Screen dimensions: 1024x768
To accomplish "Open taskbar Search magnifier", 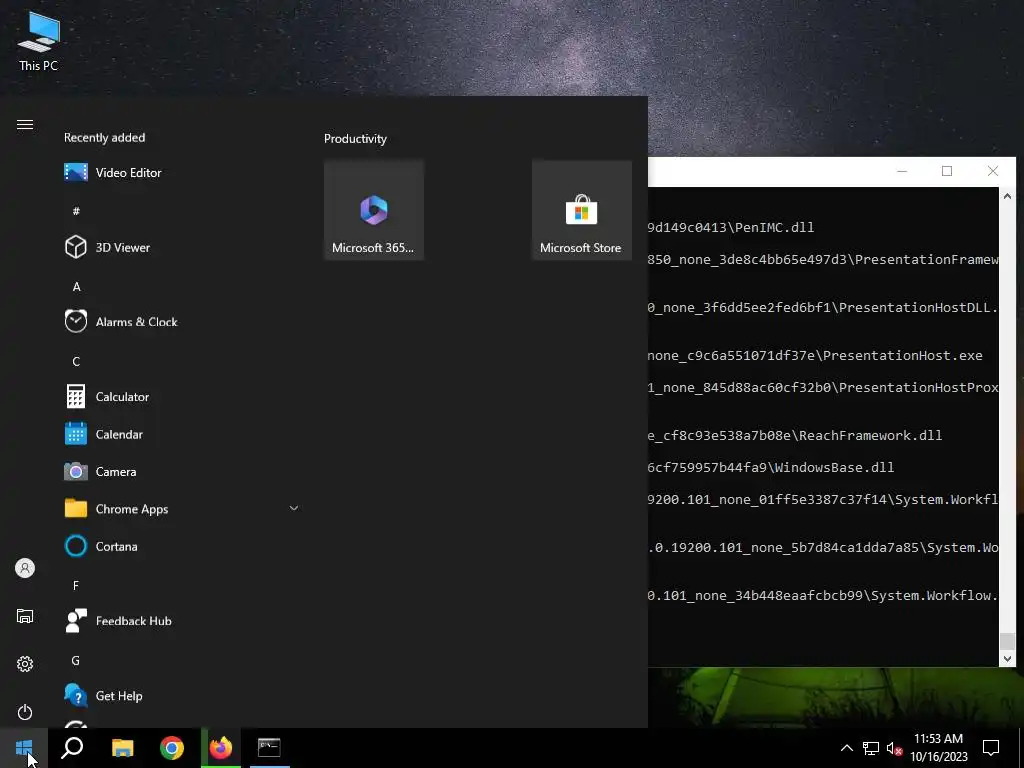I will 72,748.
